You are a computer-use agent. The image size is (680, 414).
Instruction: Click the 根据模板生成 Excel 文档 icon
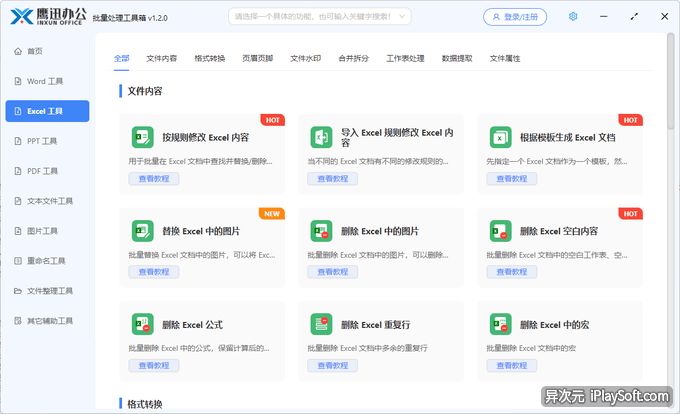point(500,137)
